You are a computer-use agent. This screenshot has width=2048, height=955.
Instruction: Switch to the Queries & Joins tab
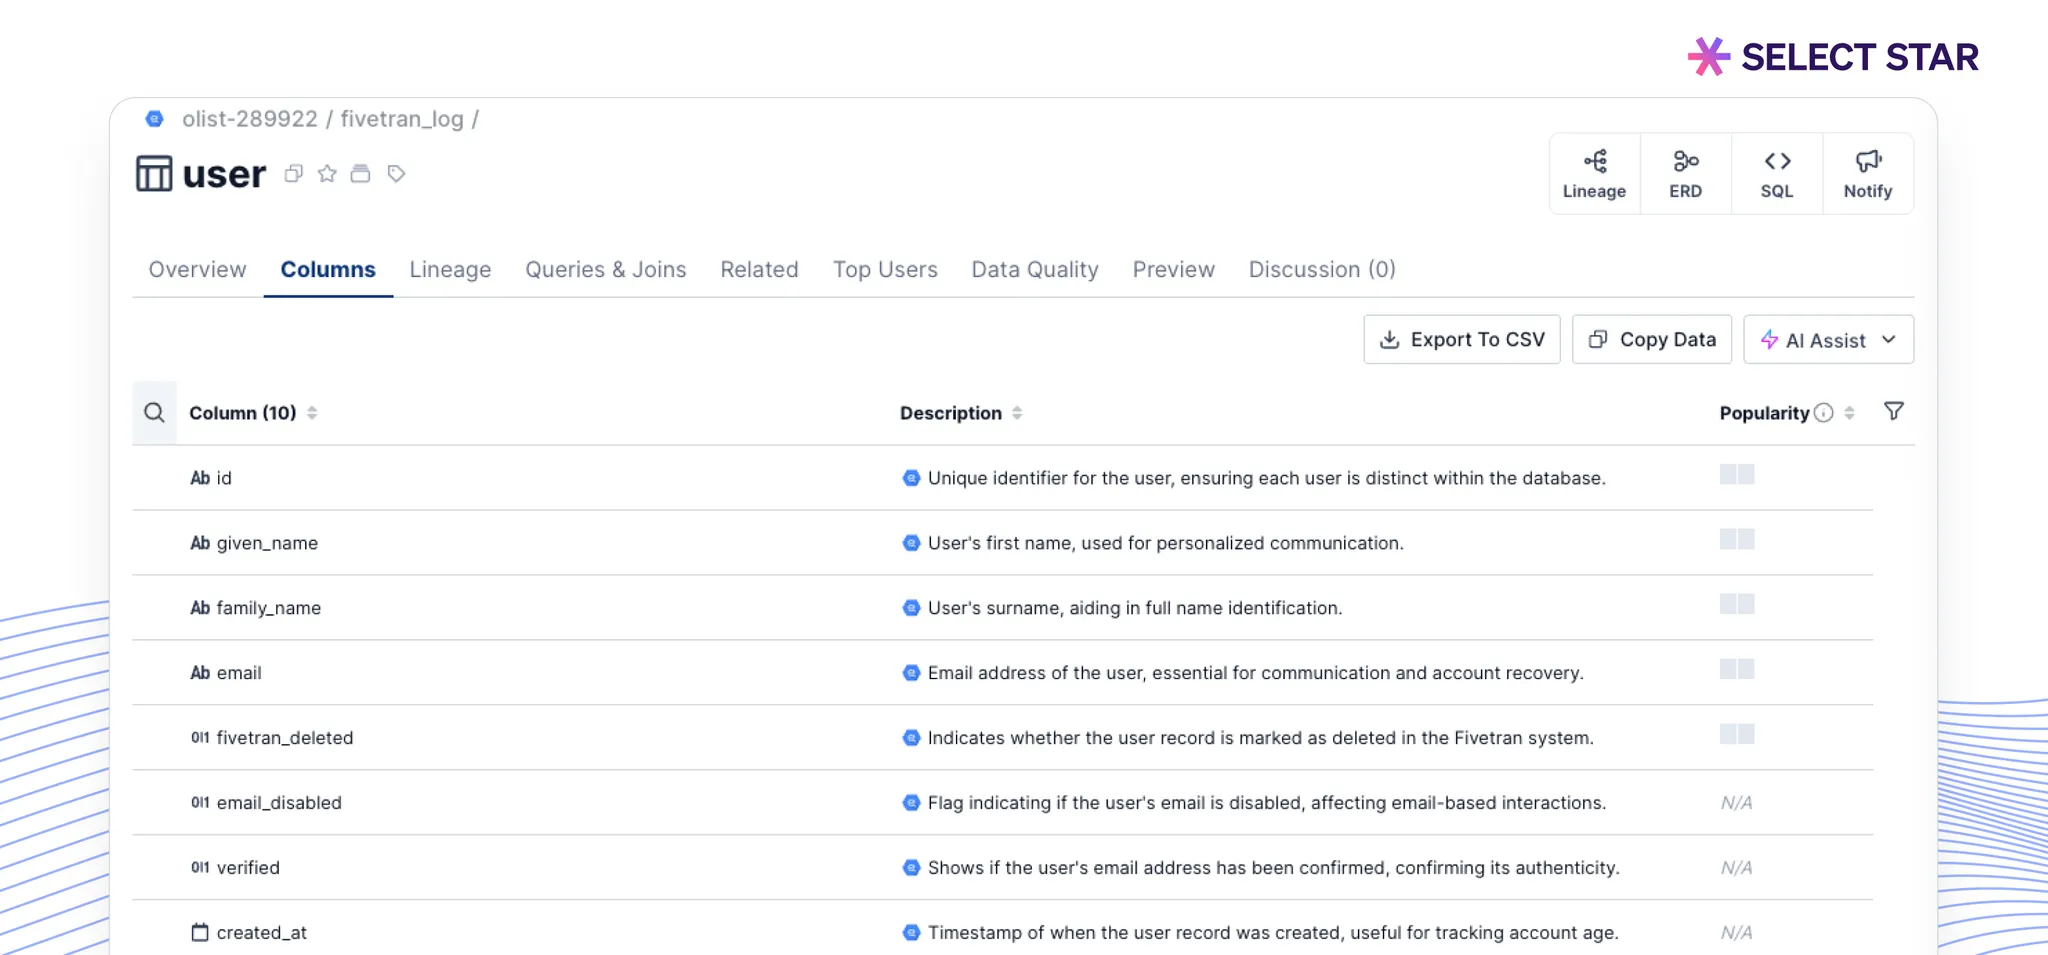click(605, 270)
